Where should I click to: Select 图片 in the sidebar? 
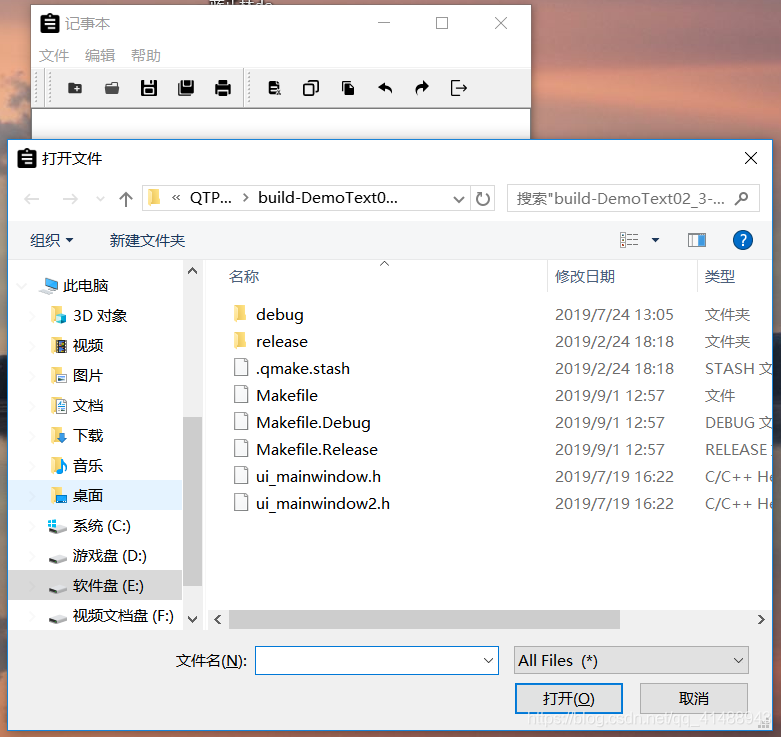(88, 375)
